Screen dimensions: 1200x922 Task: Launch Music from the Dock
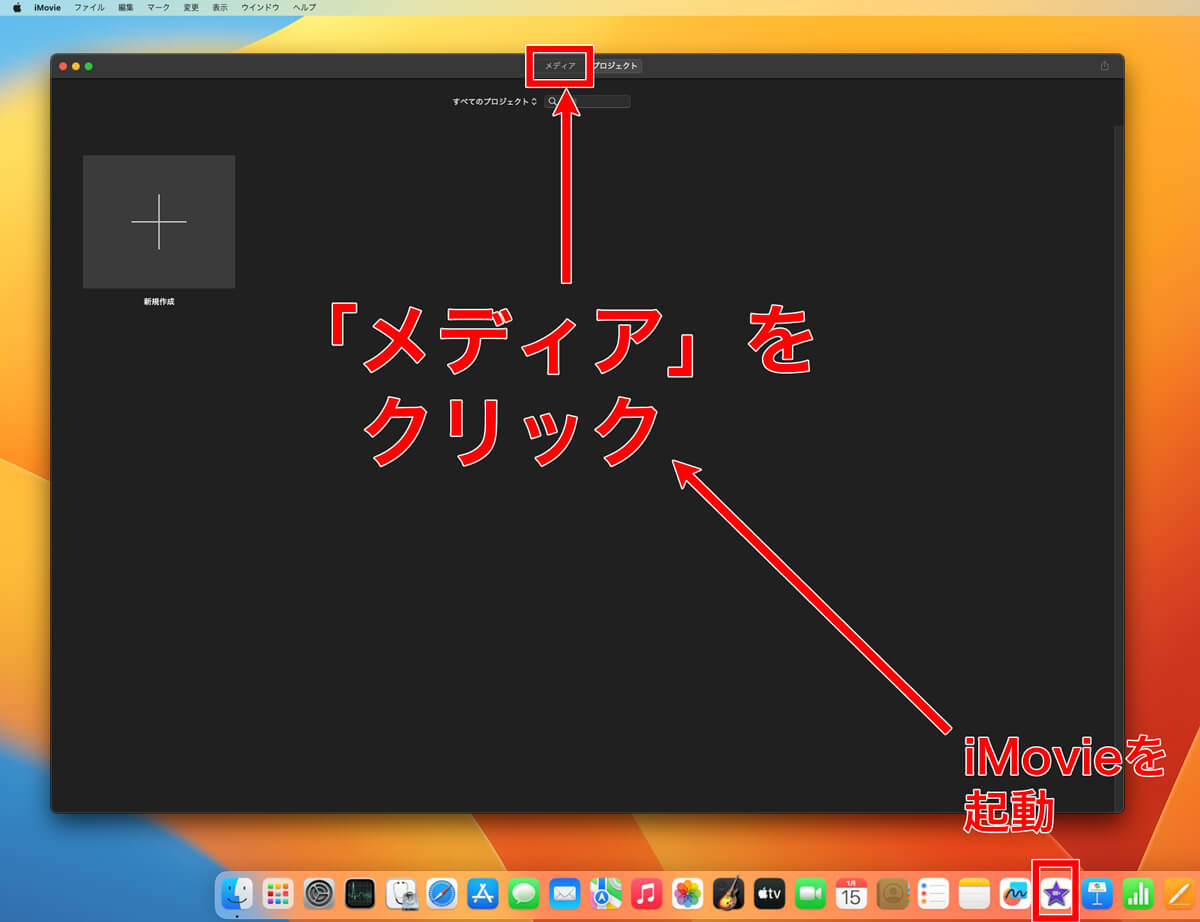point(647,892)
